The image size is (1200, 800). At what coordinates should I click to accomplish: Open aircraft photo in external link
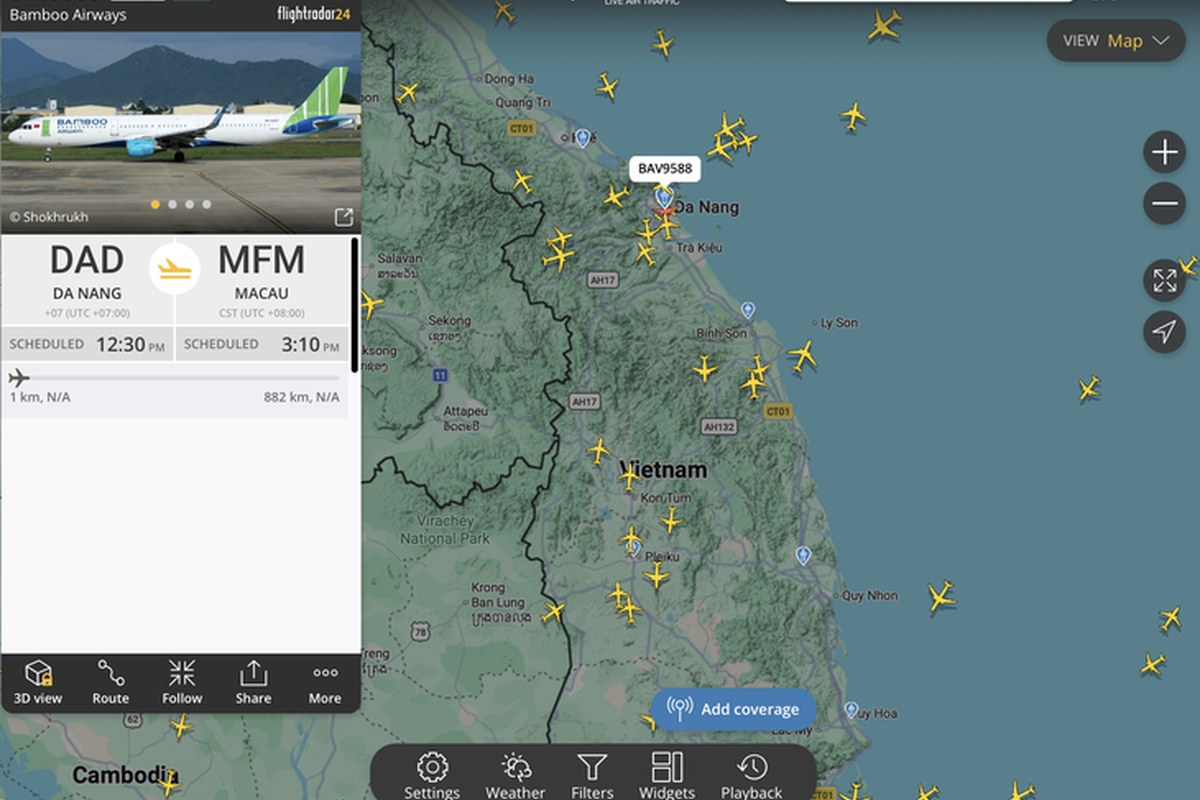point(343,217)
